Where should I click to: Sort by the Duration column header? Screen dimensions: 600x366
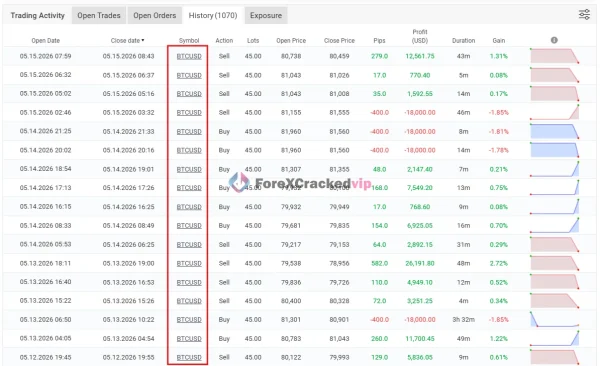[463, 41]
